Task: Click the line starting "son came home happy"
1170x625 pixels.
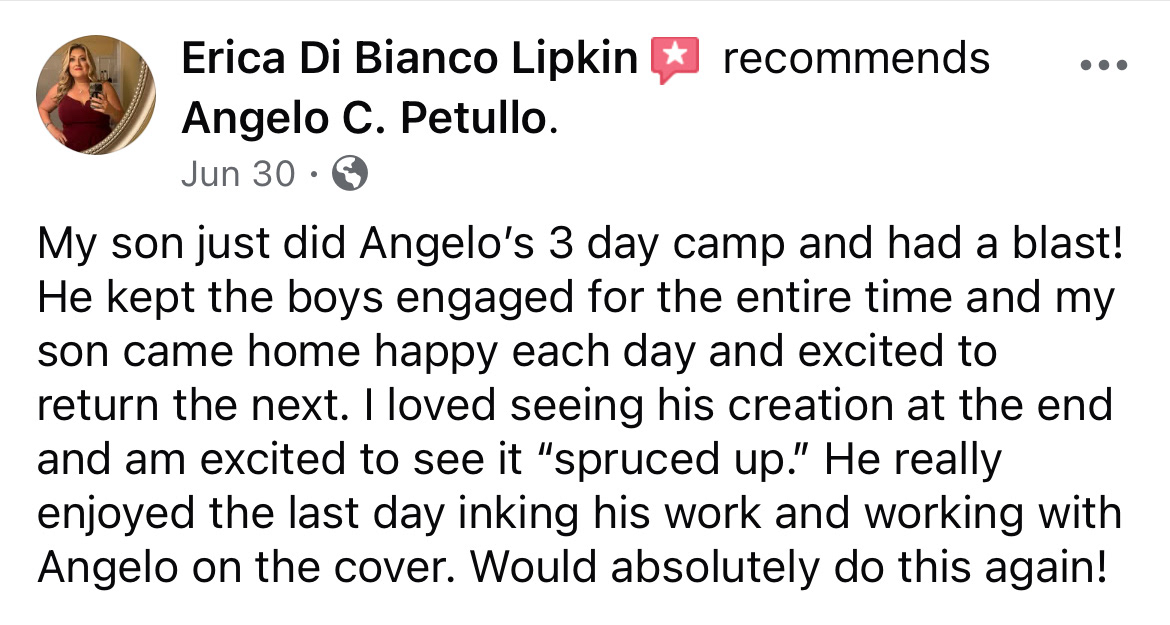Action: point(517,352)
